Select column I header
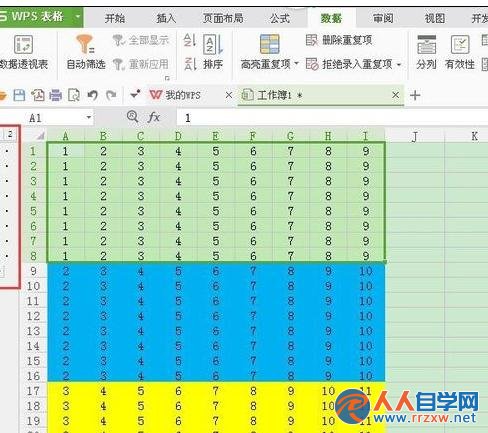Screen dimensions: 488x433 pos(366,136)
